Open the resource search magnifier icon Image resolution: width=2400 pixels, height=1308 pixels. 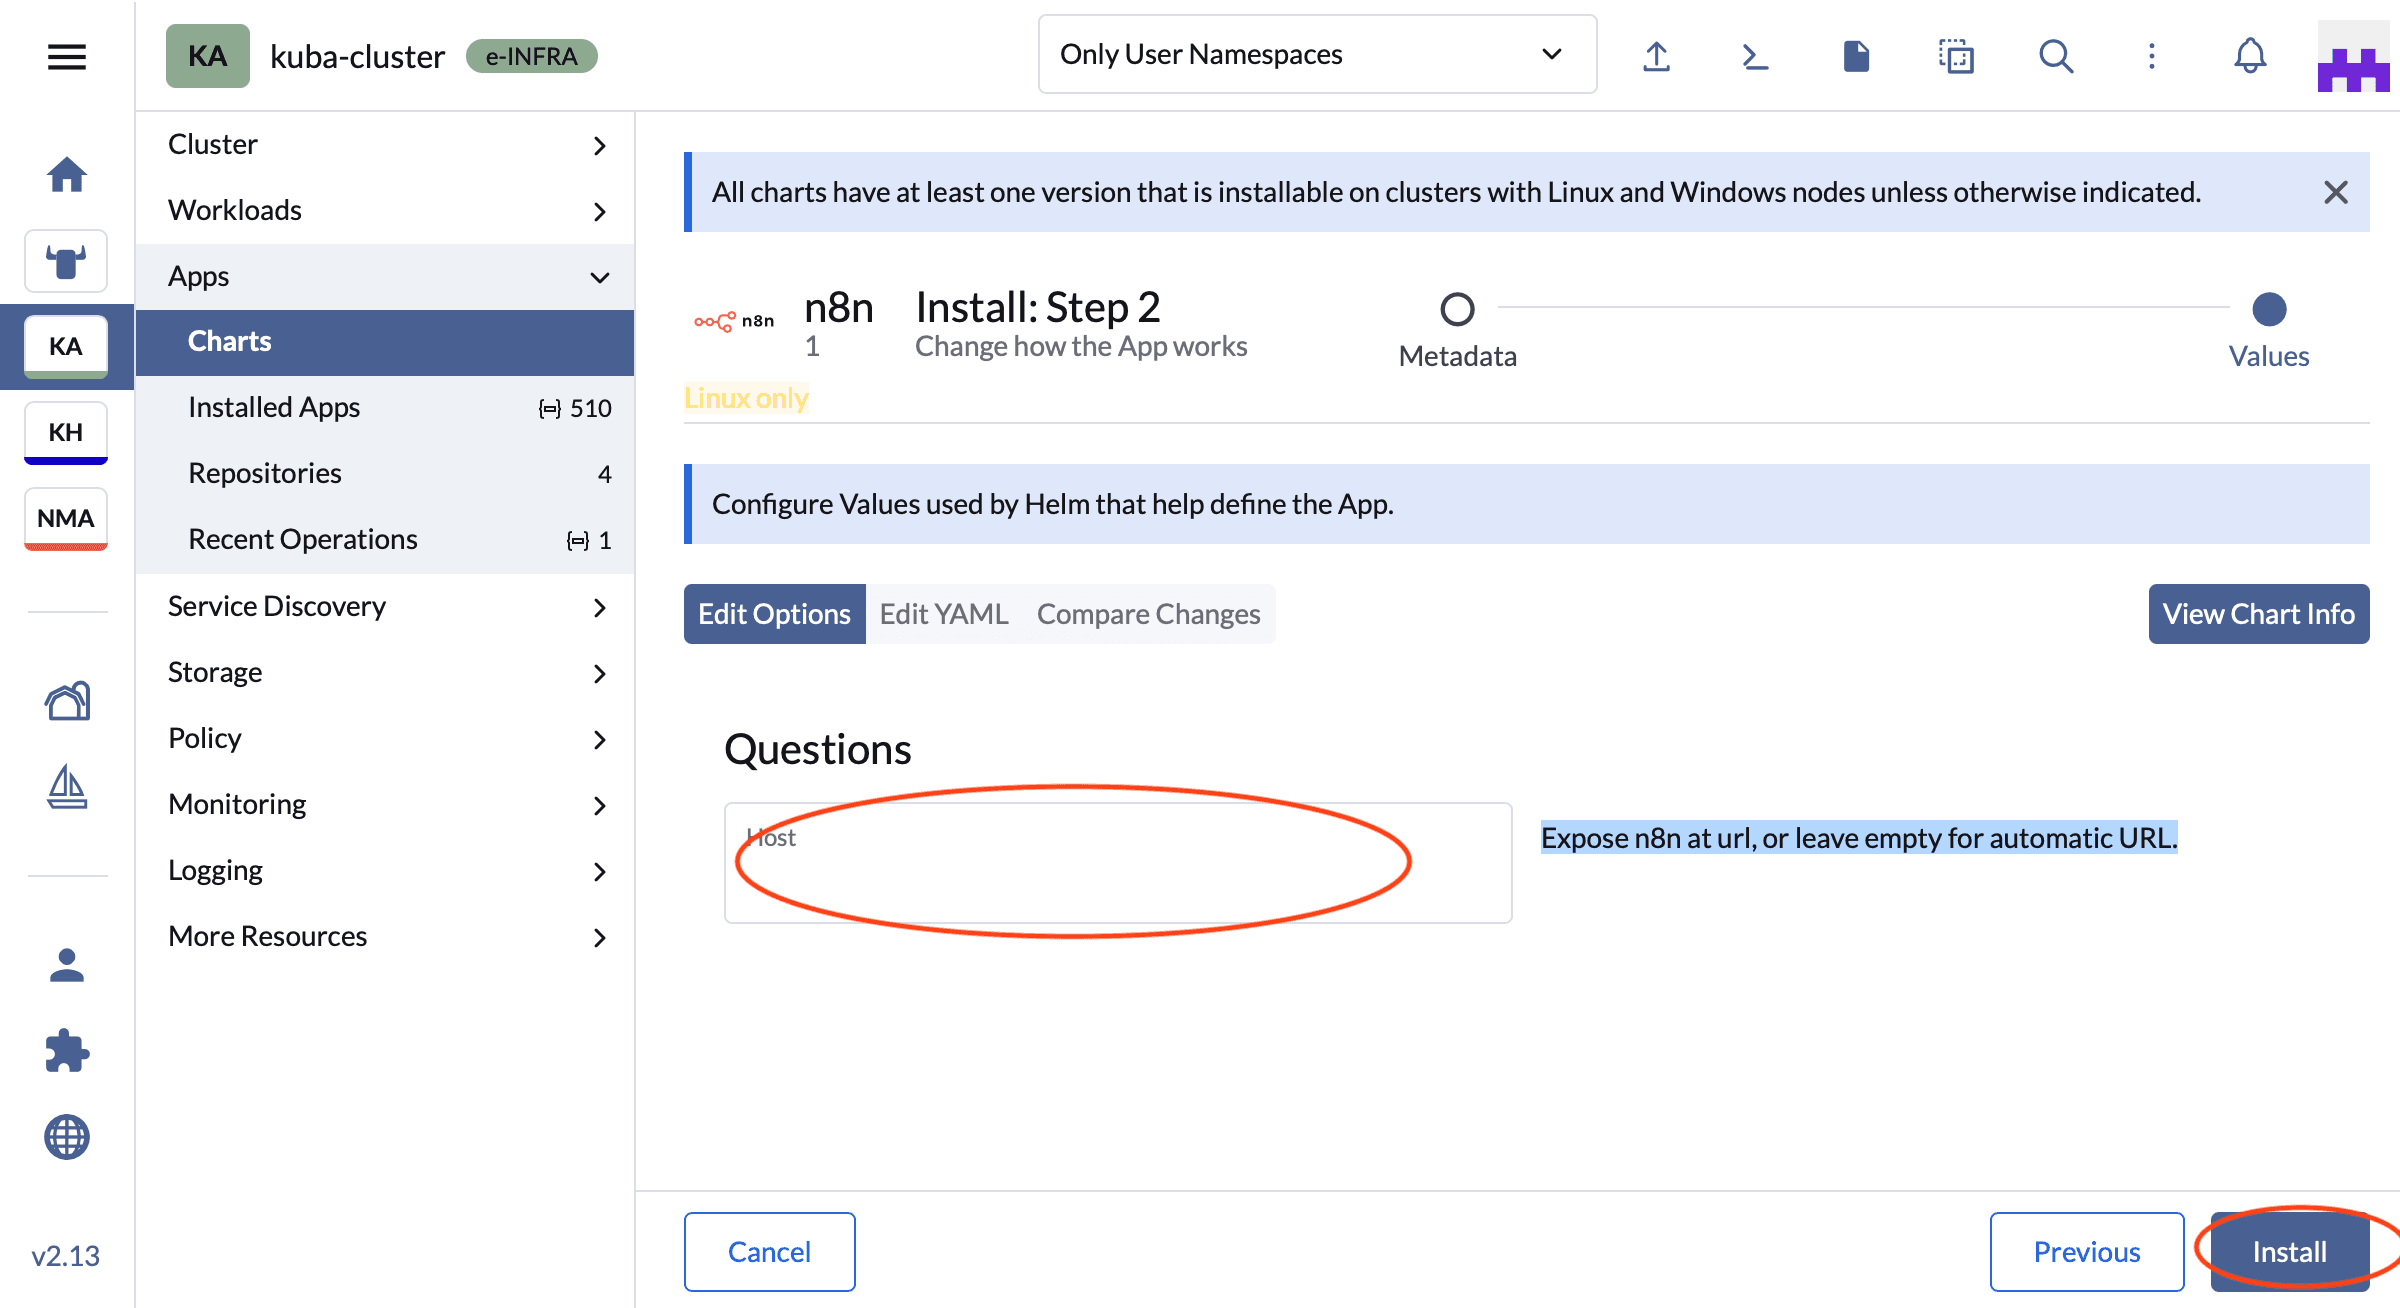coord(2056,56)
